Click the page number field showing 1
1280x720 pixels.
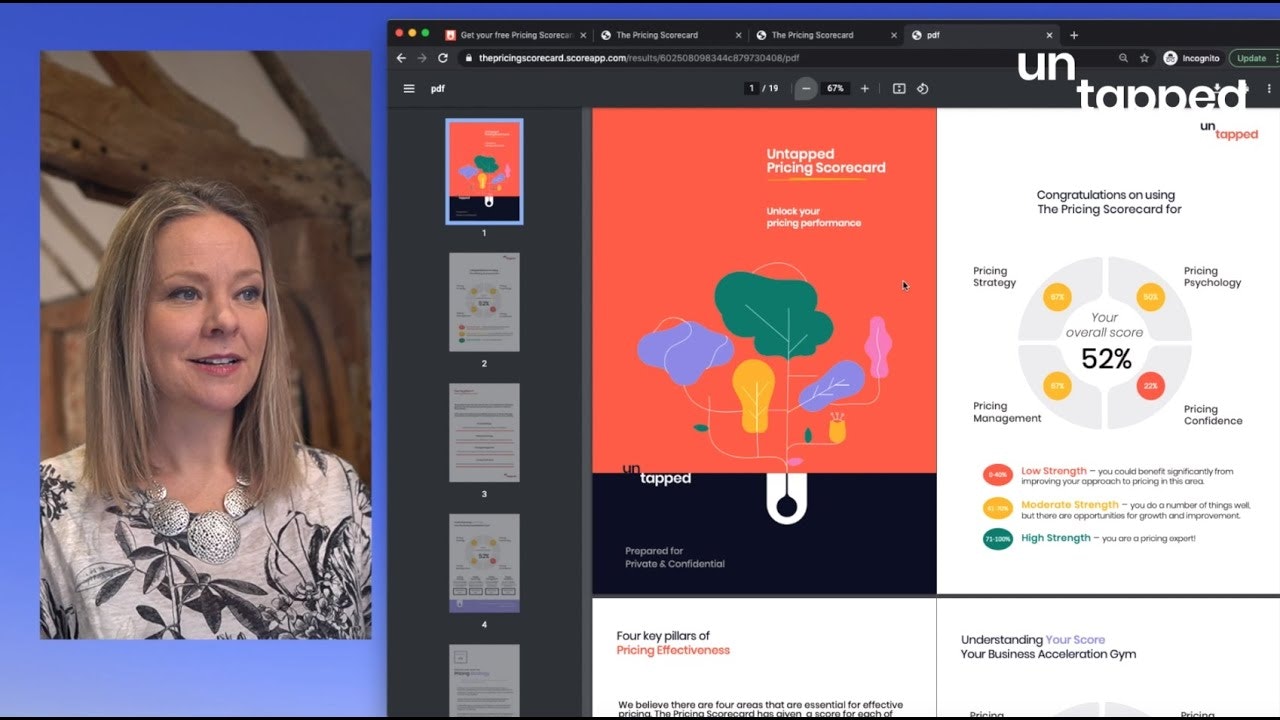pos(751,88)
